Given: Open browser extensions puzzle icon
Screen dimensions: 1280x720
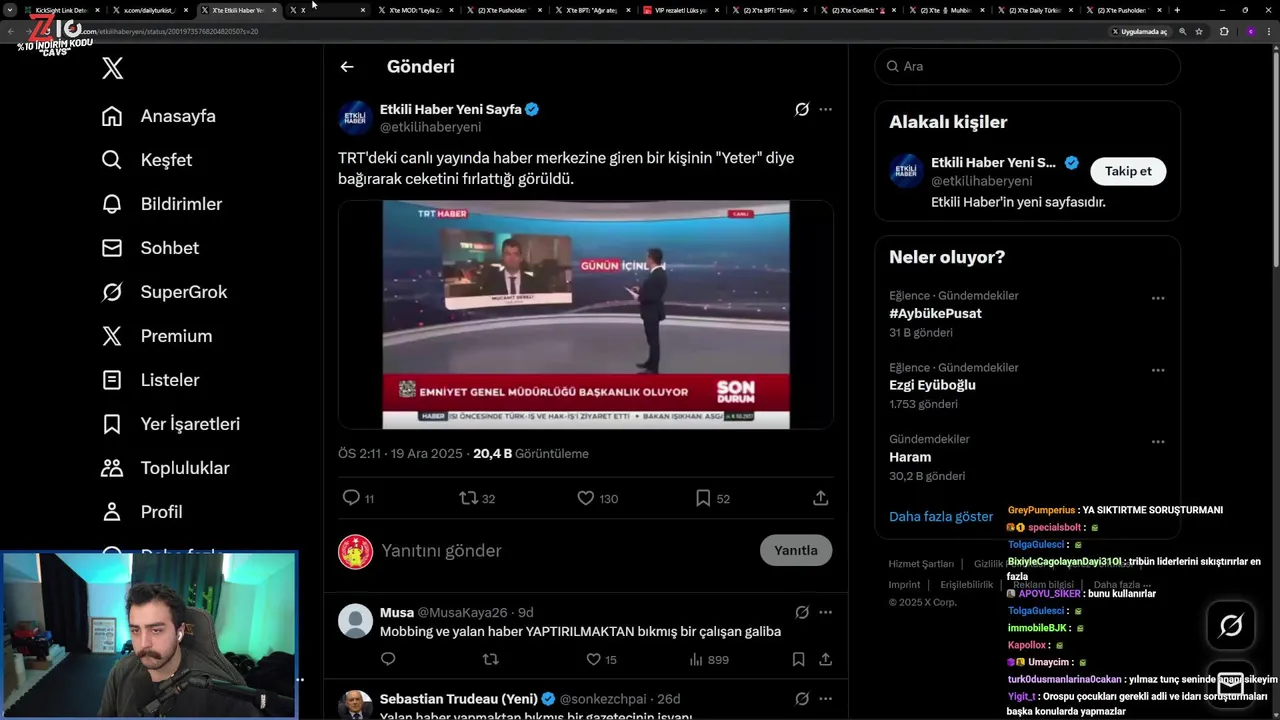Looking at the screenshot, I should [1224, 31].
